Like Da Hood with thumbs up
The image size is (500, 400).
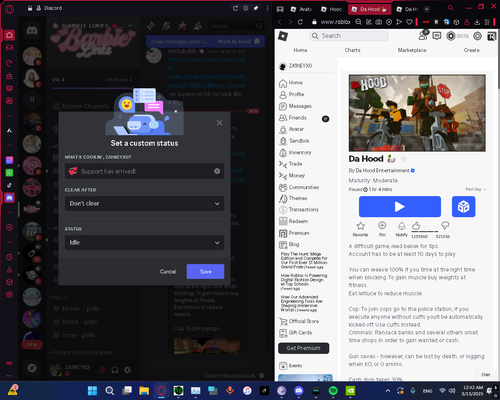click(416, 226)
